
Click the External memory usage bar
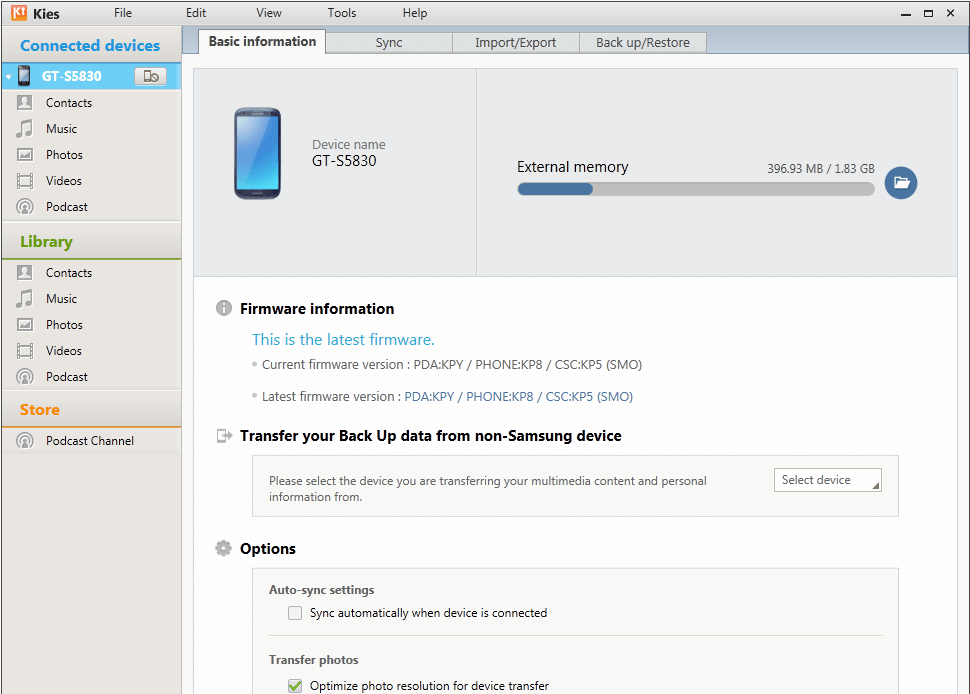(x=696, y=189)
